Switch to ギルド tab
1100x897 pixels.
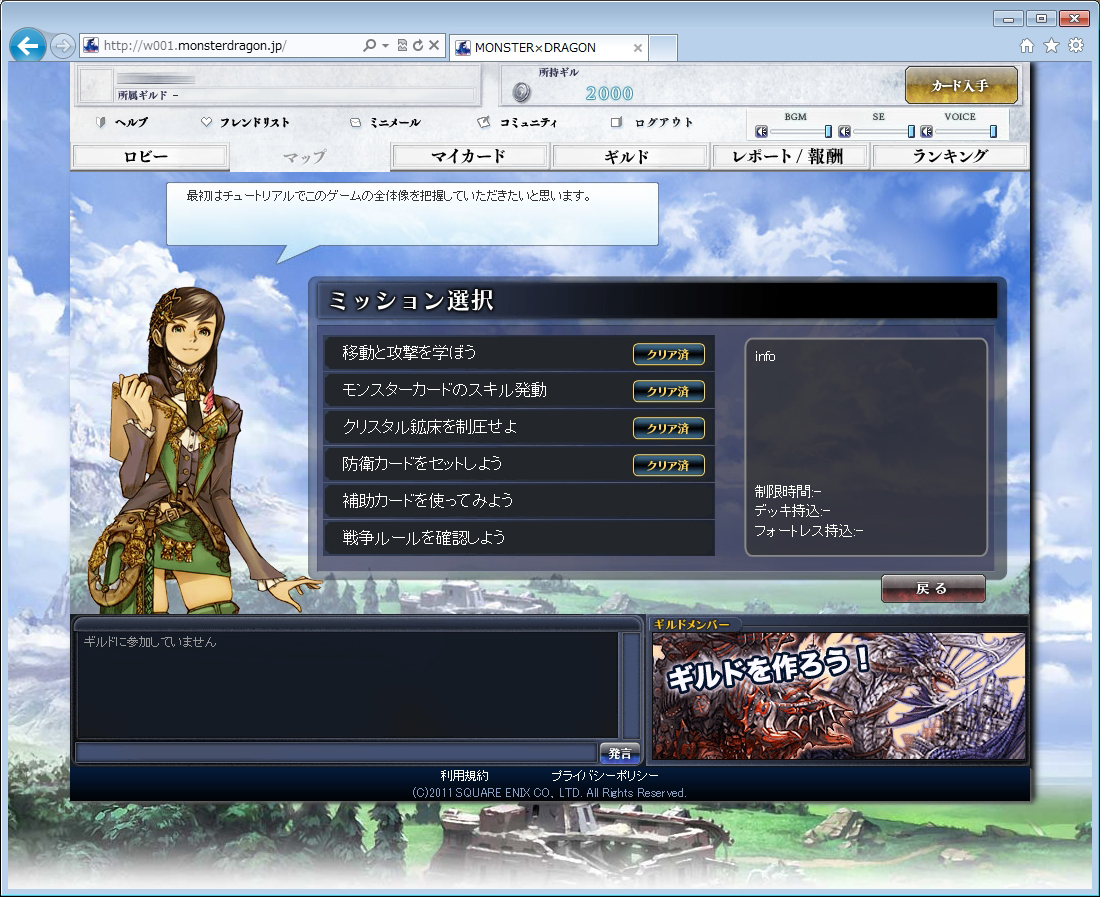(629, 156)
